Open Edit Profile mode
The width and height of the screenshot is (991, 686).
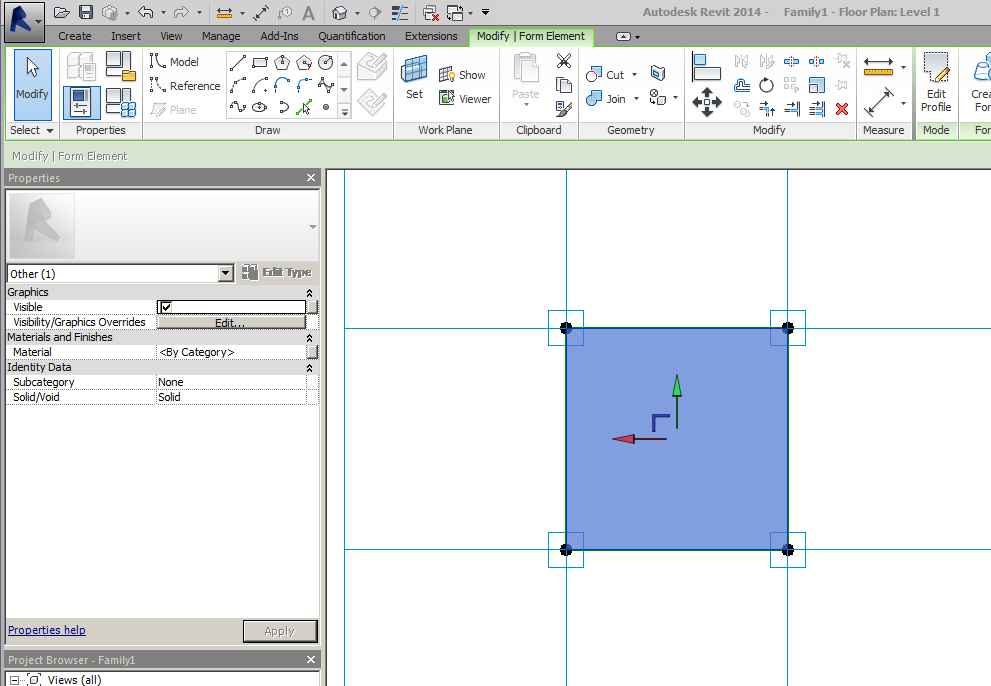click(x=936, y=82)
